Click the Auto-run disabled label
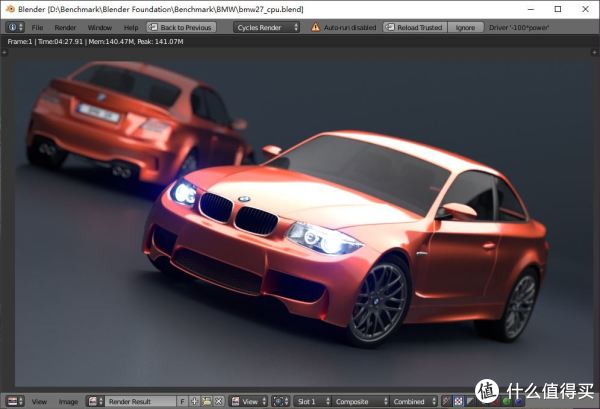The image size is (600, 409). coord(350,28)
